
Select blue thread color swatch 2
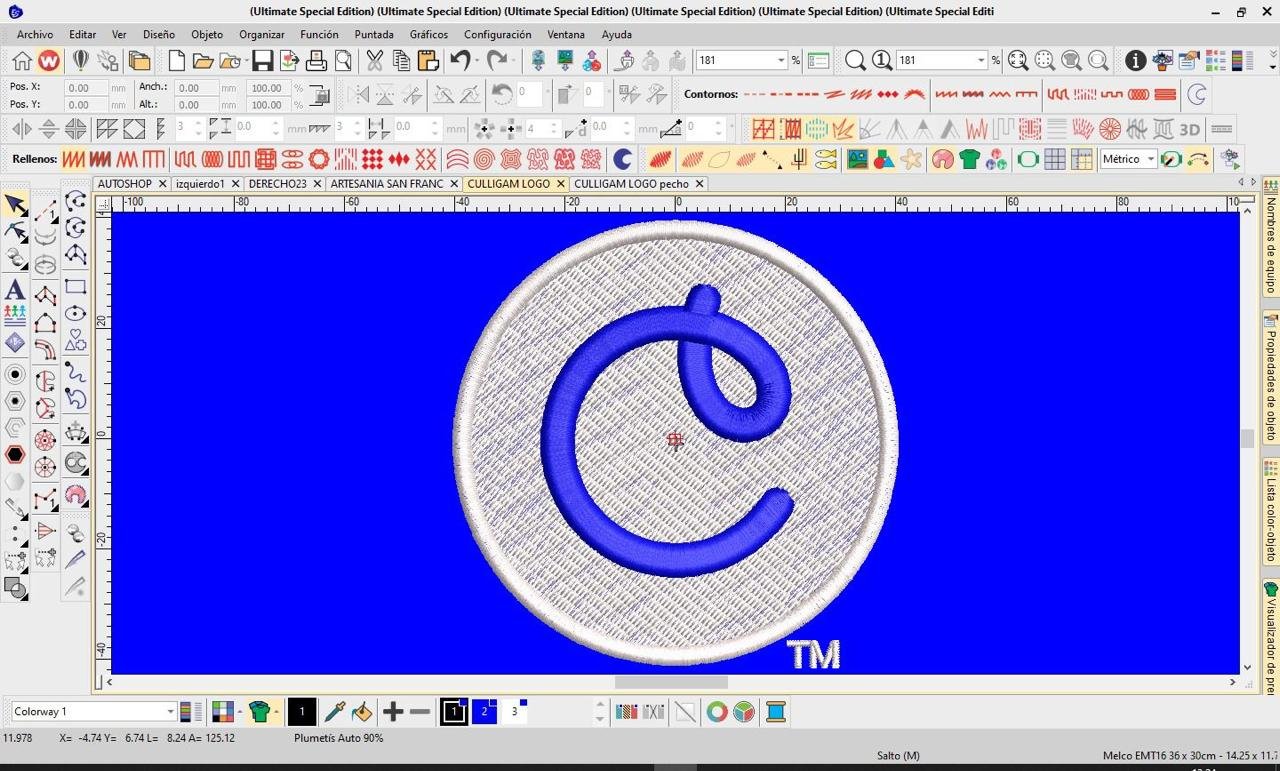(484, 712)
